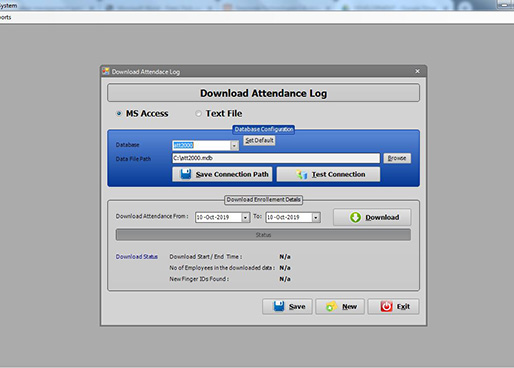The height and width of the screenshot is (368, 514).
Task: Click the Exit button
Action: click(394, 306)
